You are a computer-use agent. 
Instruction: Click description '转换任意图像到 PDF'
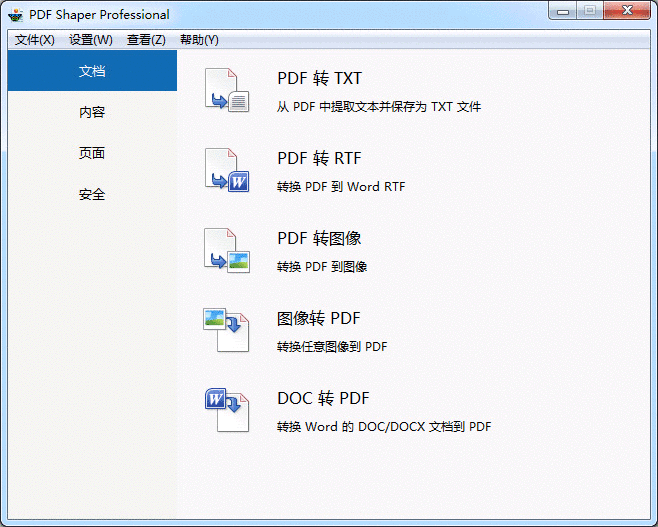(332, 347)
